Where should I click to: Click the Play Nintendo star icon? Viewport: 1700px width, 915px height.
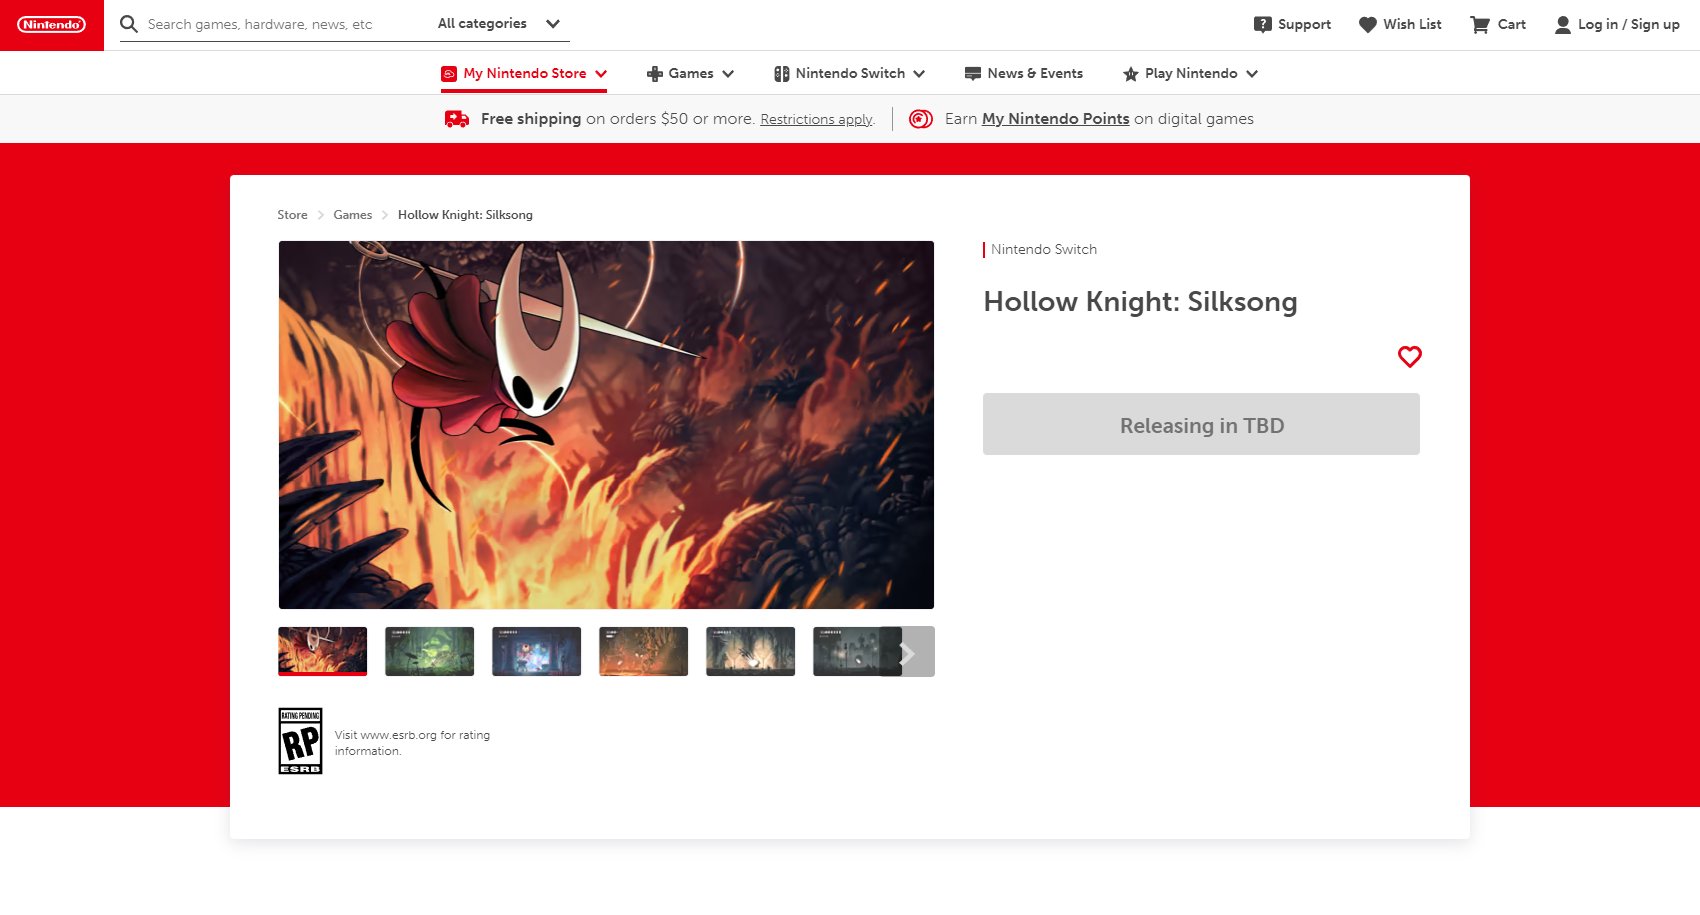1131,74
